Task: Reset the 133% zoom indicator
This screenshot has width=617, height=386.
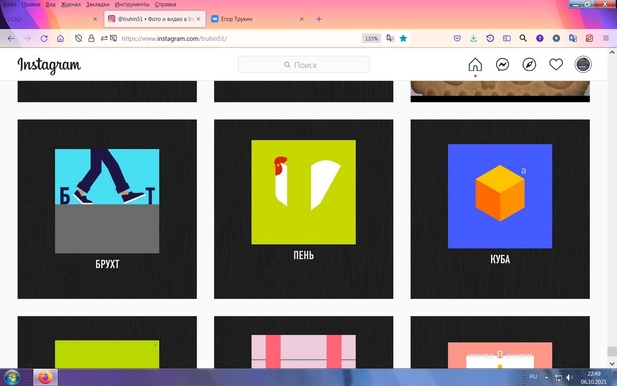Action: click(371, 39)
